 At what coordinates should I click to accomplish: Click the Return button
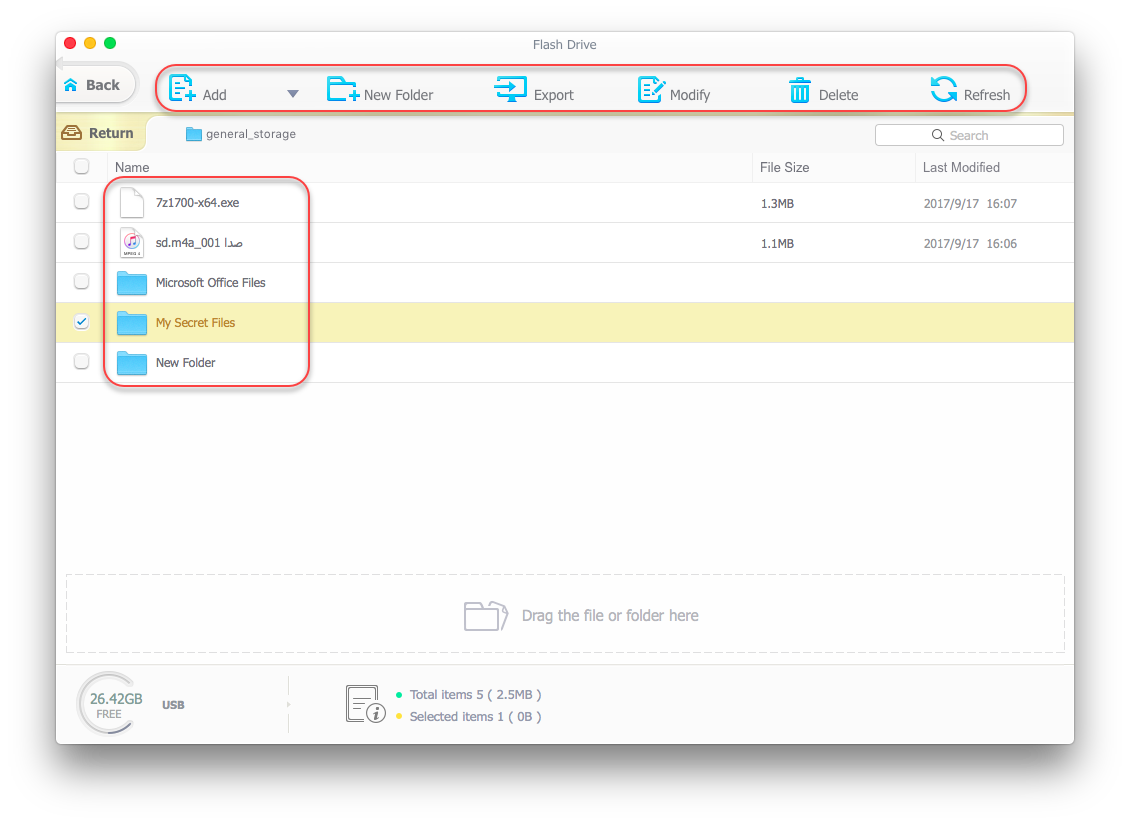[100, 133]
